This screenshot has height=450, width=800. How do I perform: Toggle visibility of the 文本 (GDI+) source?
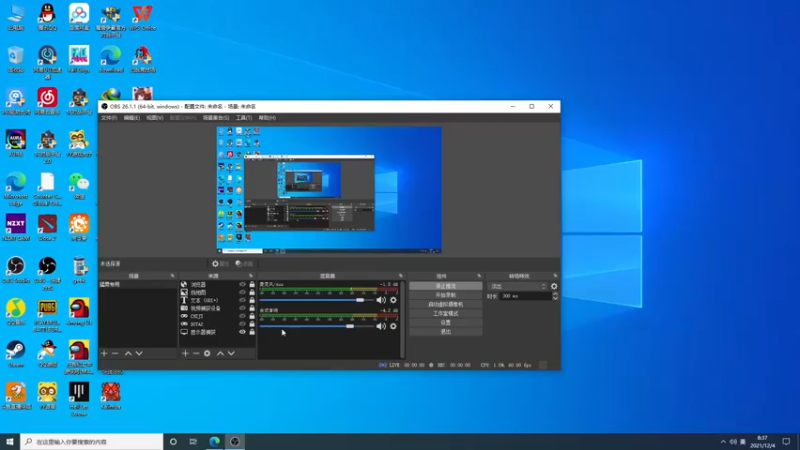242,301
